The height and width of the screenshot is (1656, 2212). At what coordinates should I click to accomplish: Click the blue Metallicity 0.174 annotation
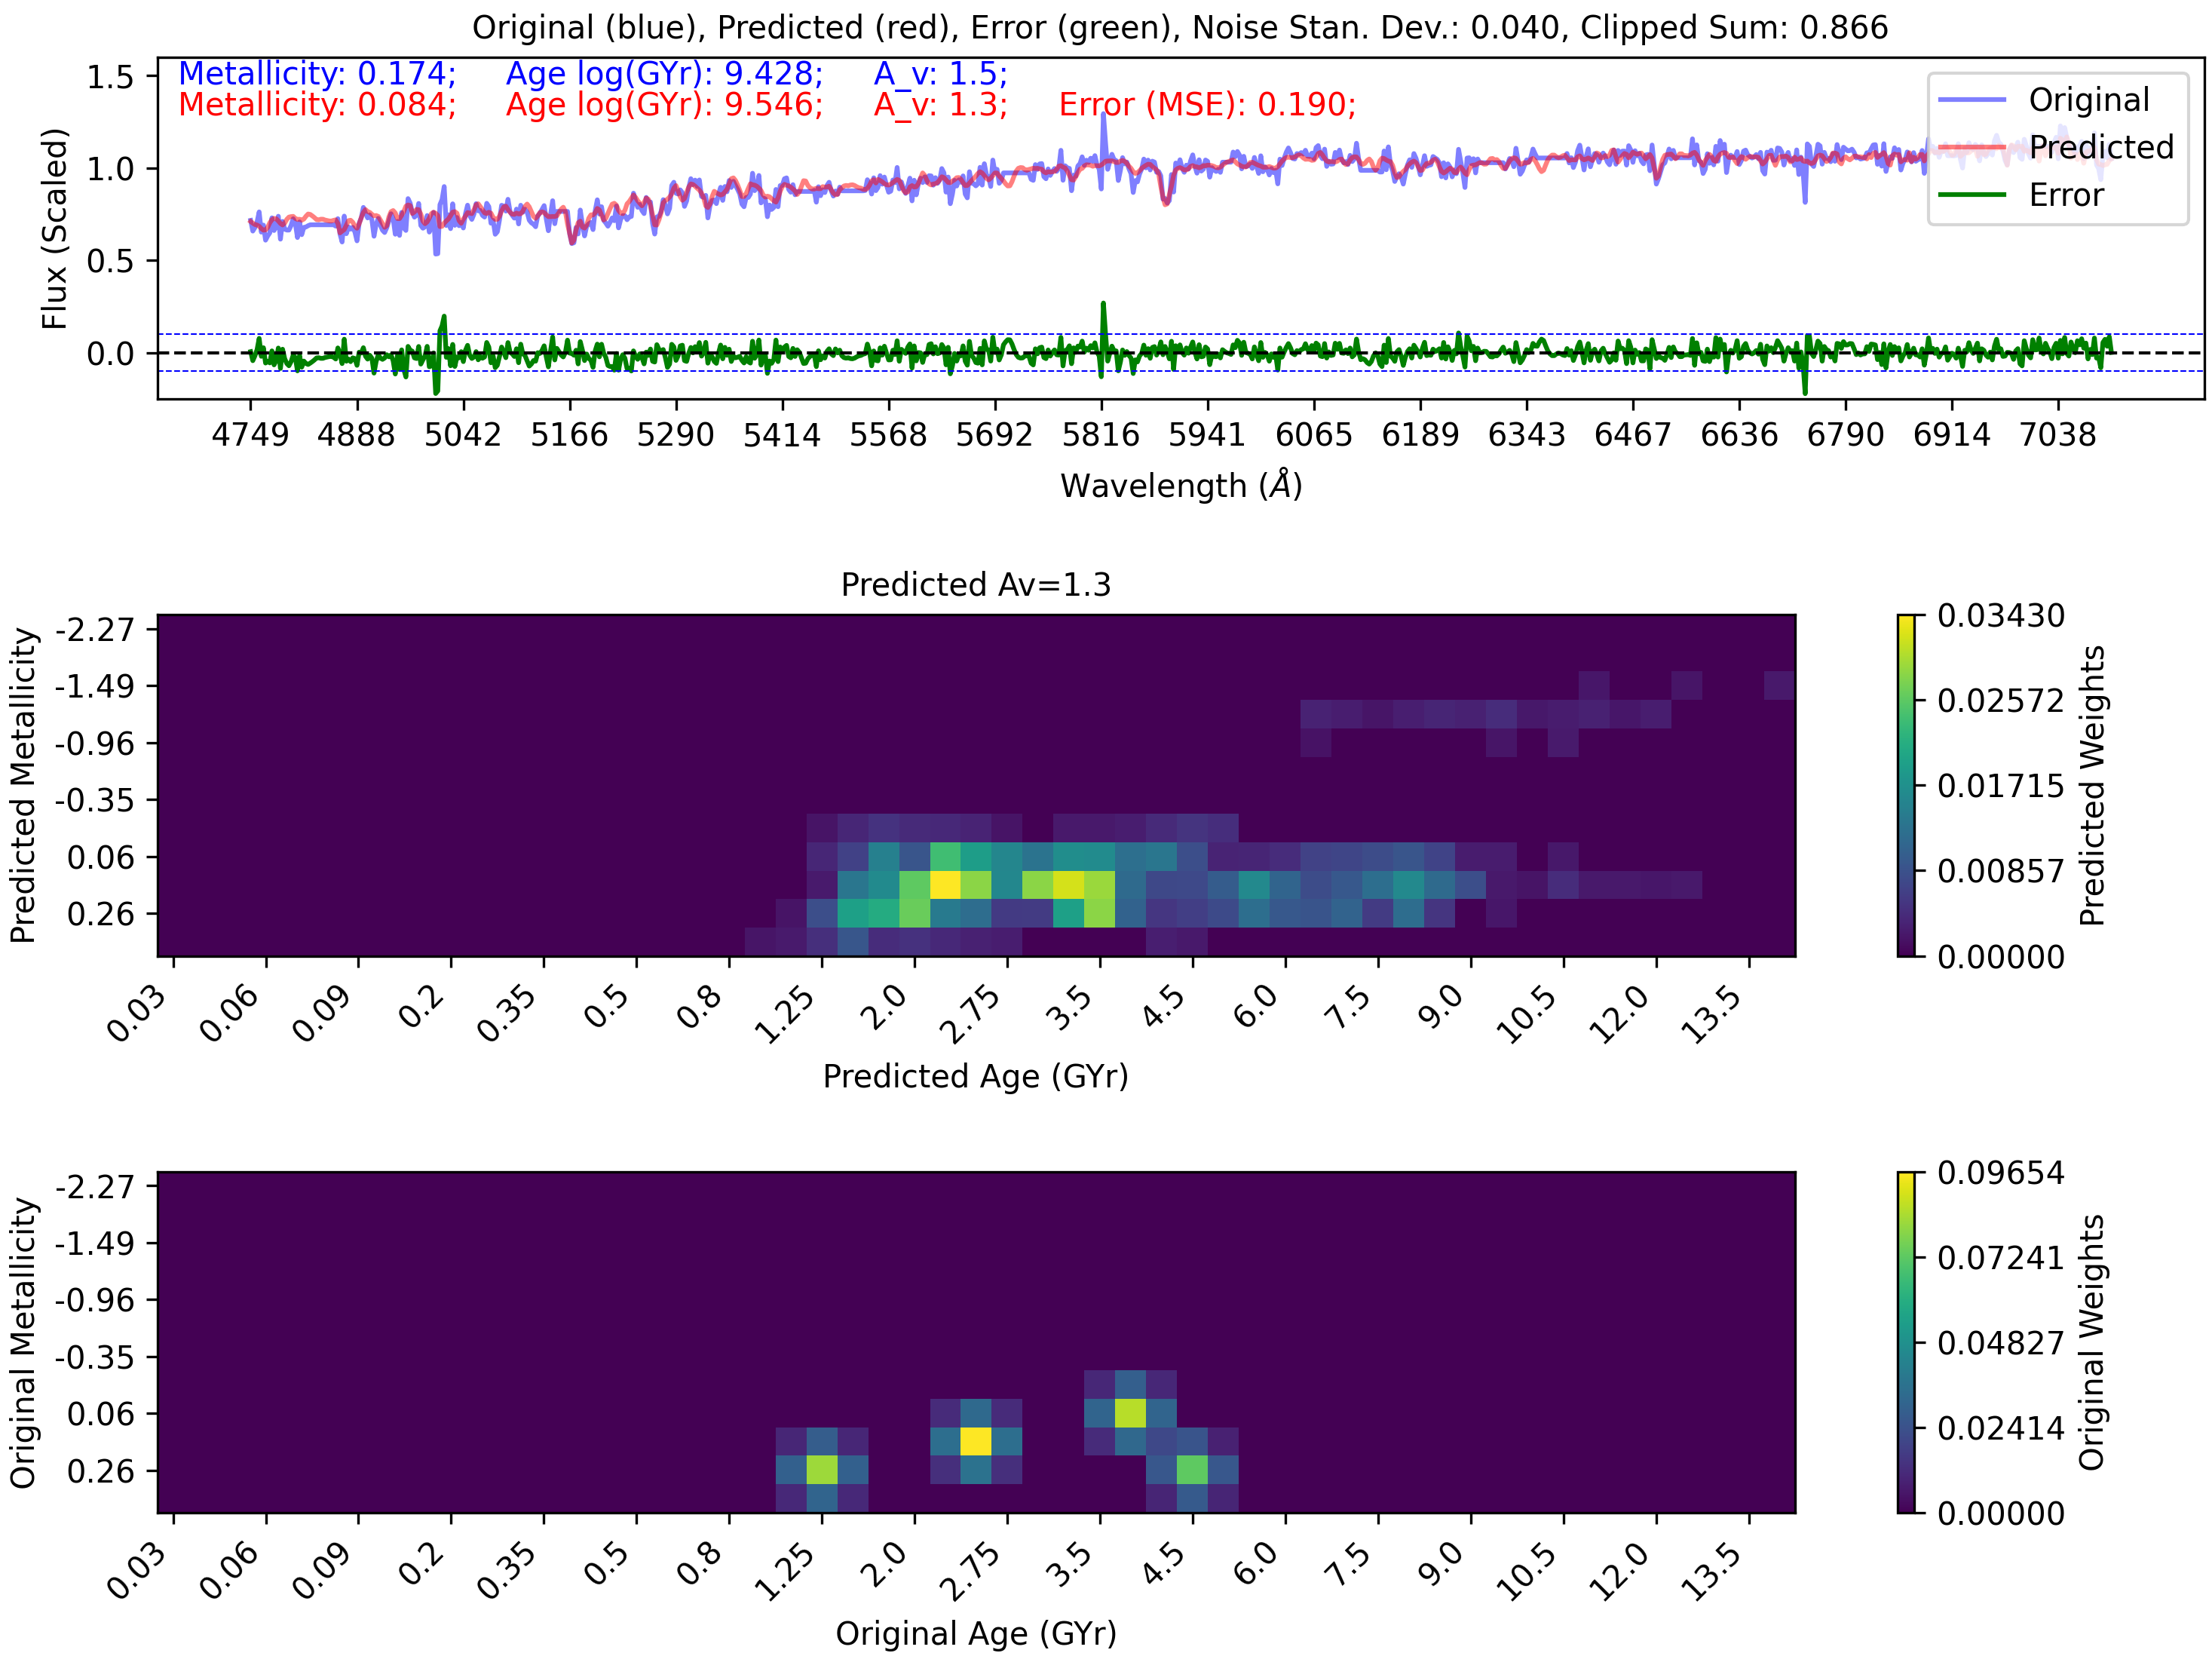(317, 74)
